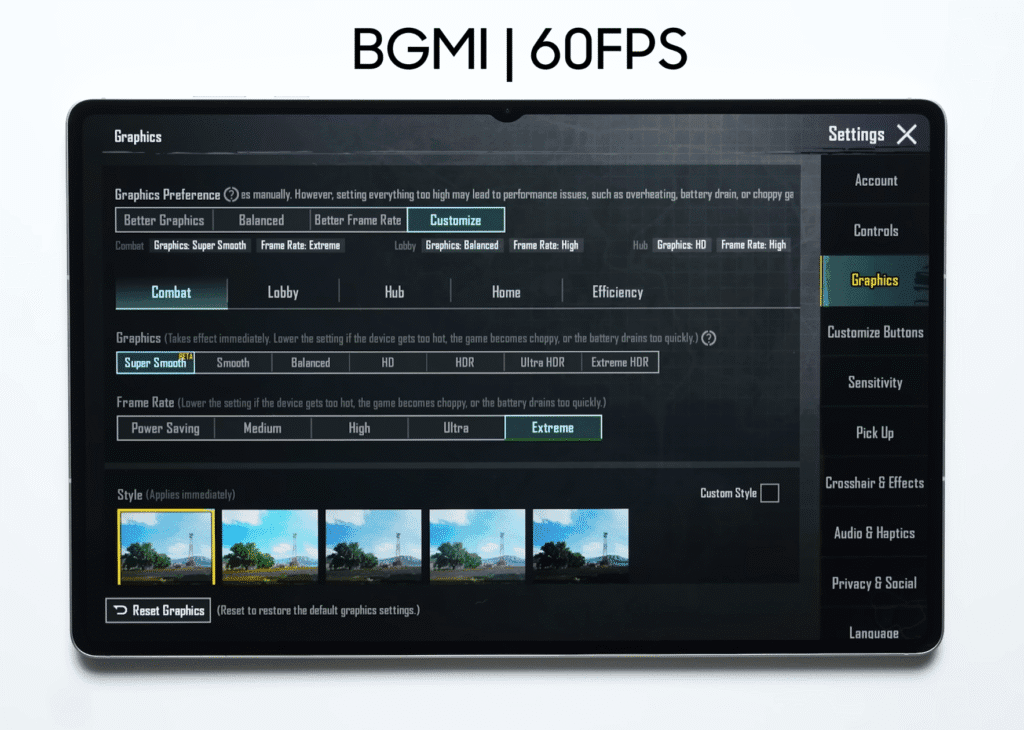The width and height of the screenshot is (1024, 730).
Task: Pick the fifth style thumbnail
Action: (581, 546)
